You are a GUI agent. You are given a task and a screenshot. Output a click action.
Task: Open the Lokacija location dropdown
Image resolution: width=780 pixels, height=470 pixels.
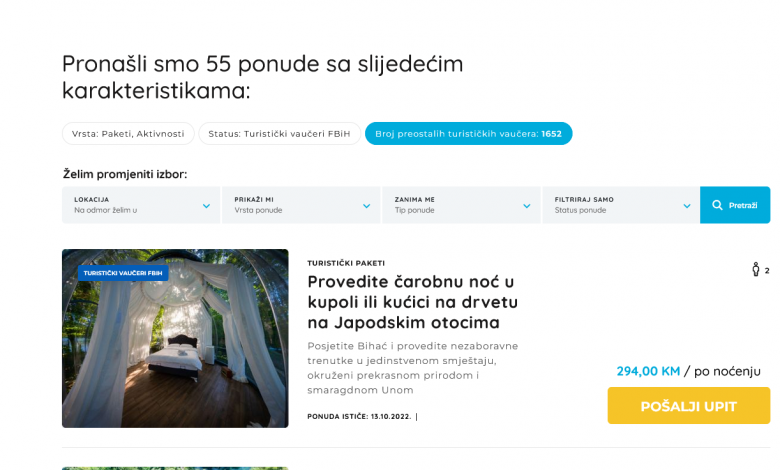(x=141, y=205)
